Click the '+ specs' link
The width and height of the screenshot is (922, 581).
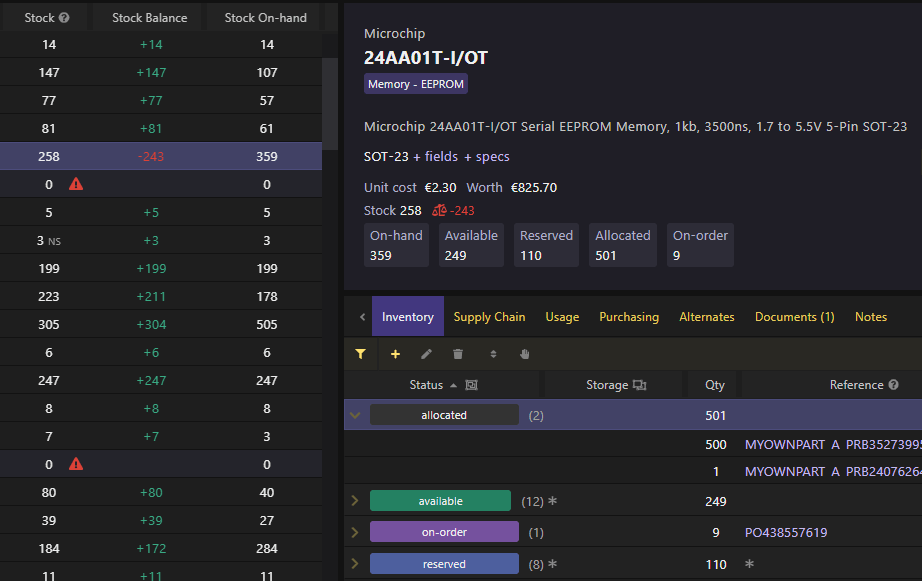[487, 156]
